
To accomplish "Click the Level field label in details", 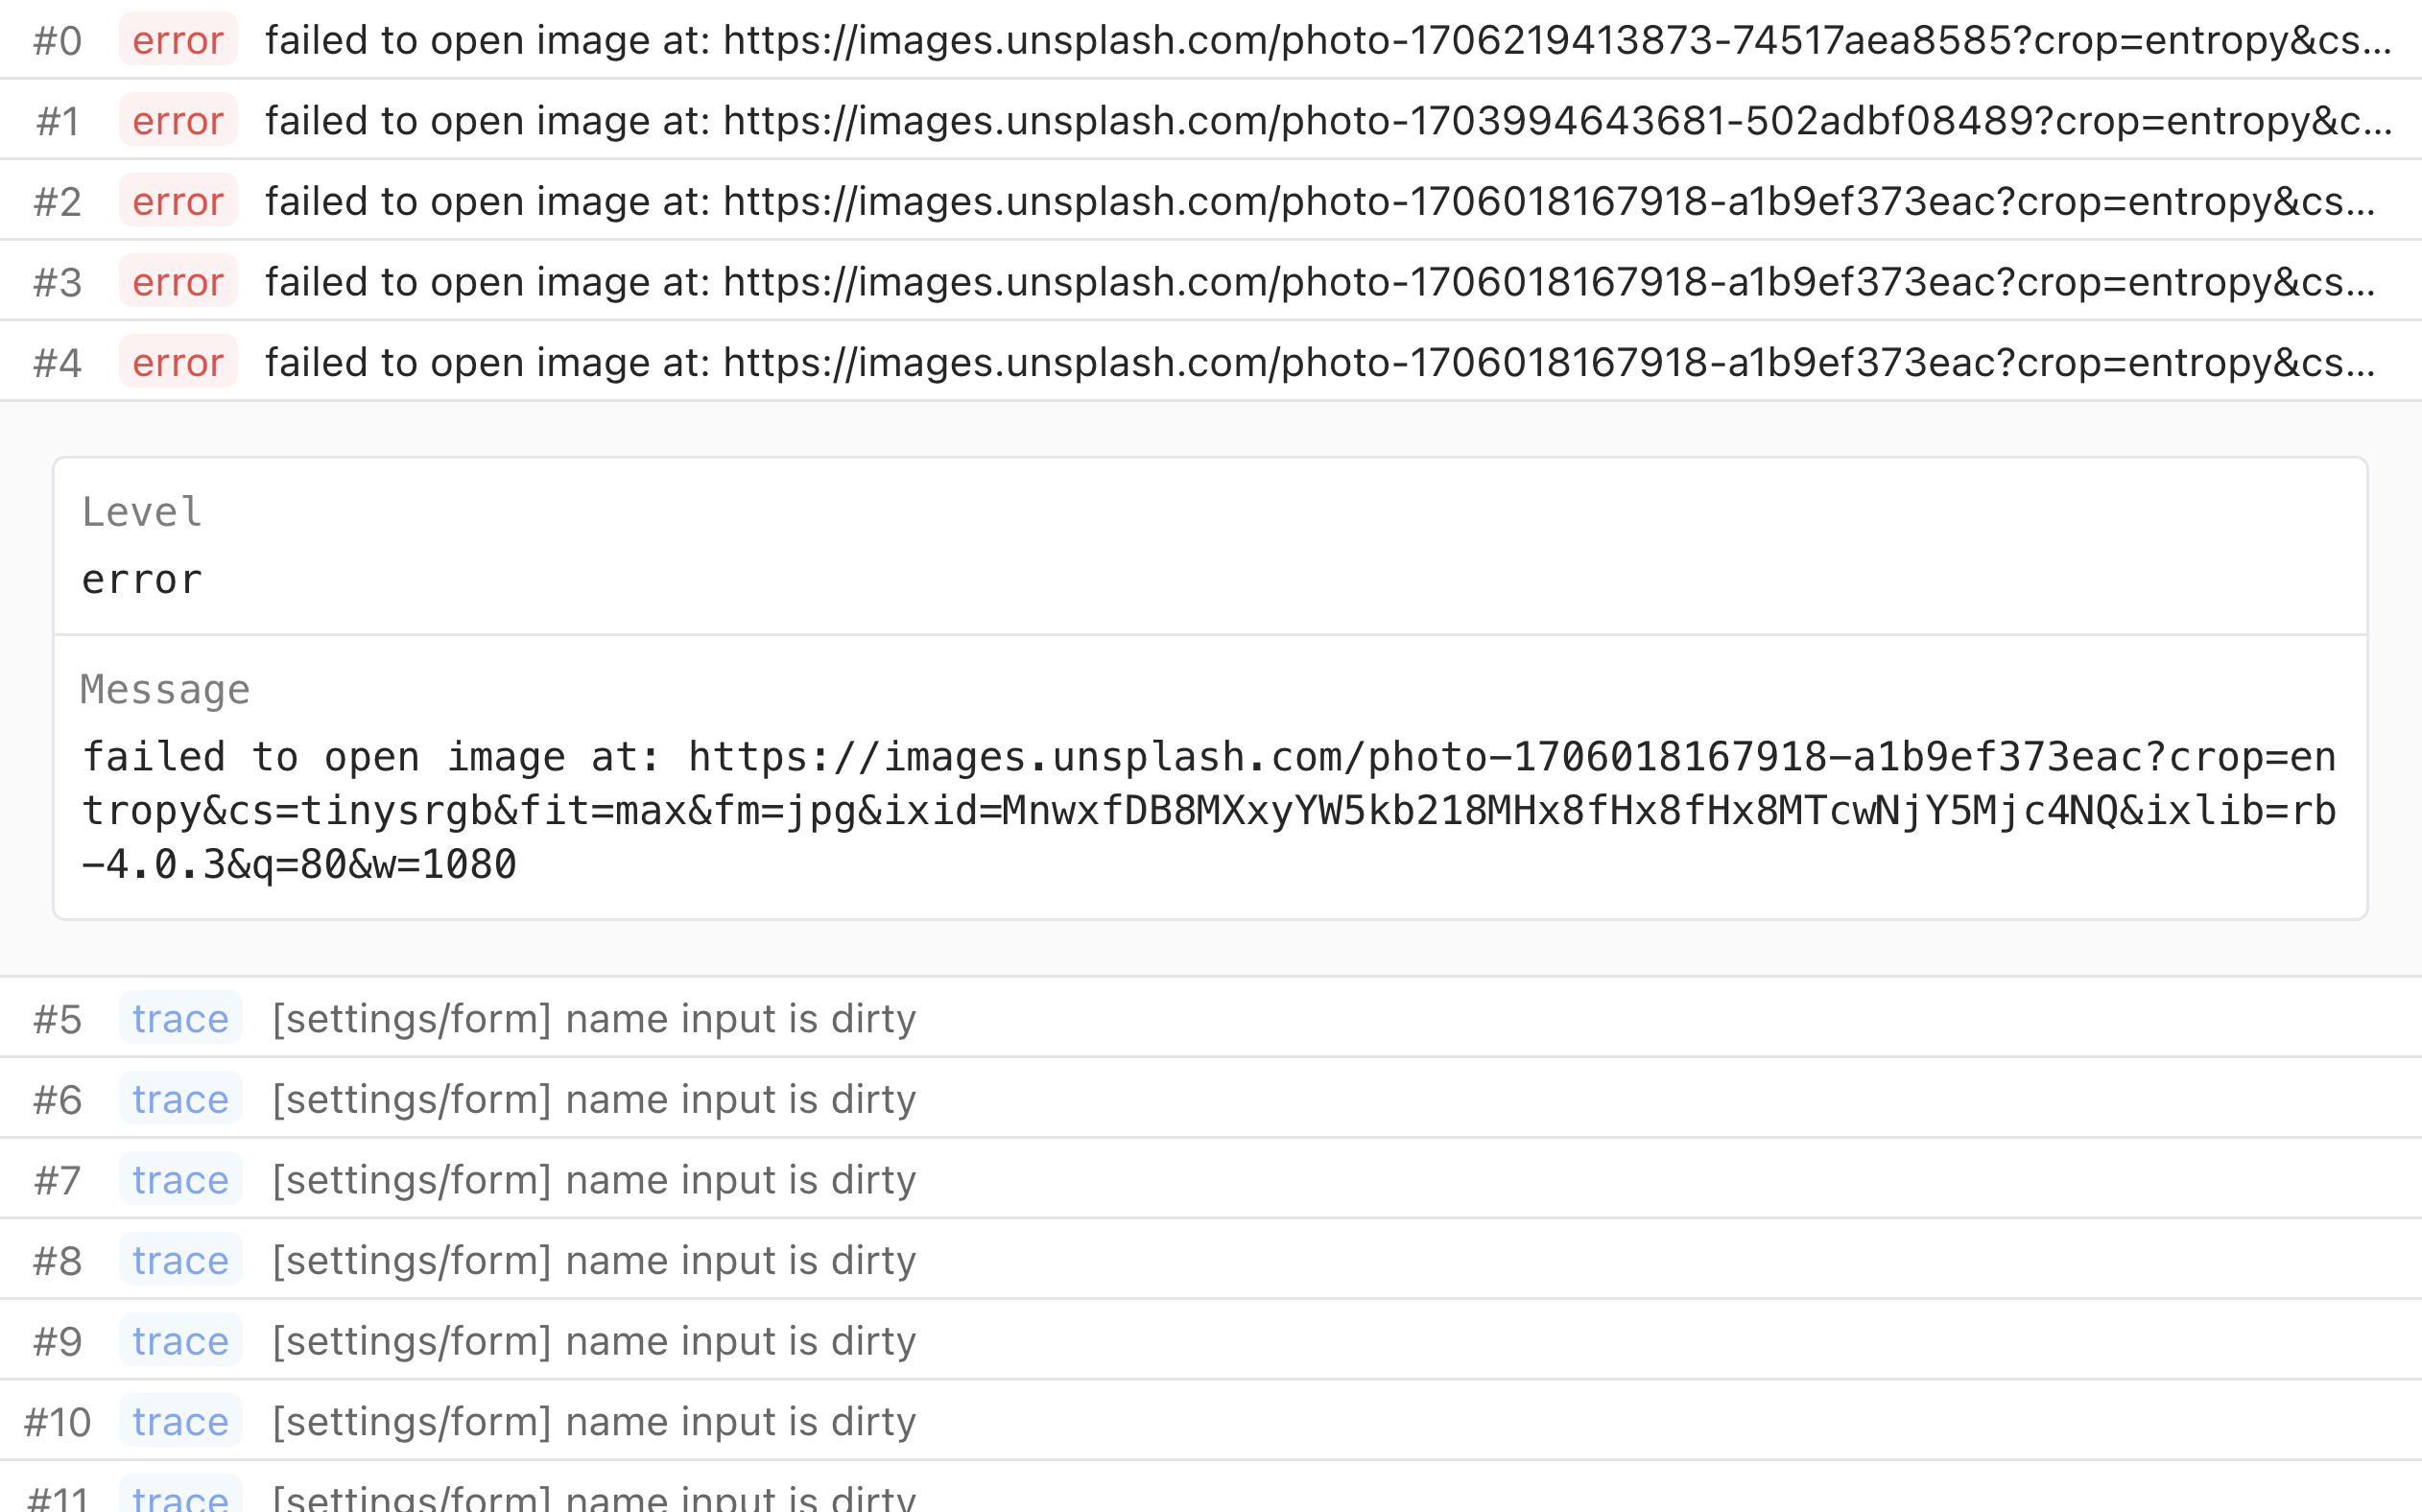I will [x=142, y=512].
